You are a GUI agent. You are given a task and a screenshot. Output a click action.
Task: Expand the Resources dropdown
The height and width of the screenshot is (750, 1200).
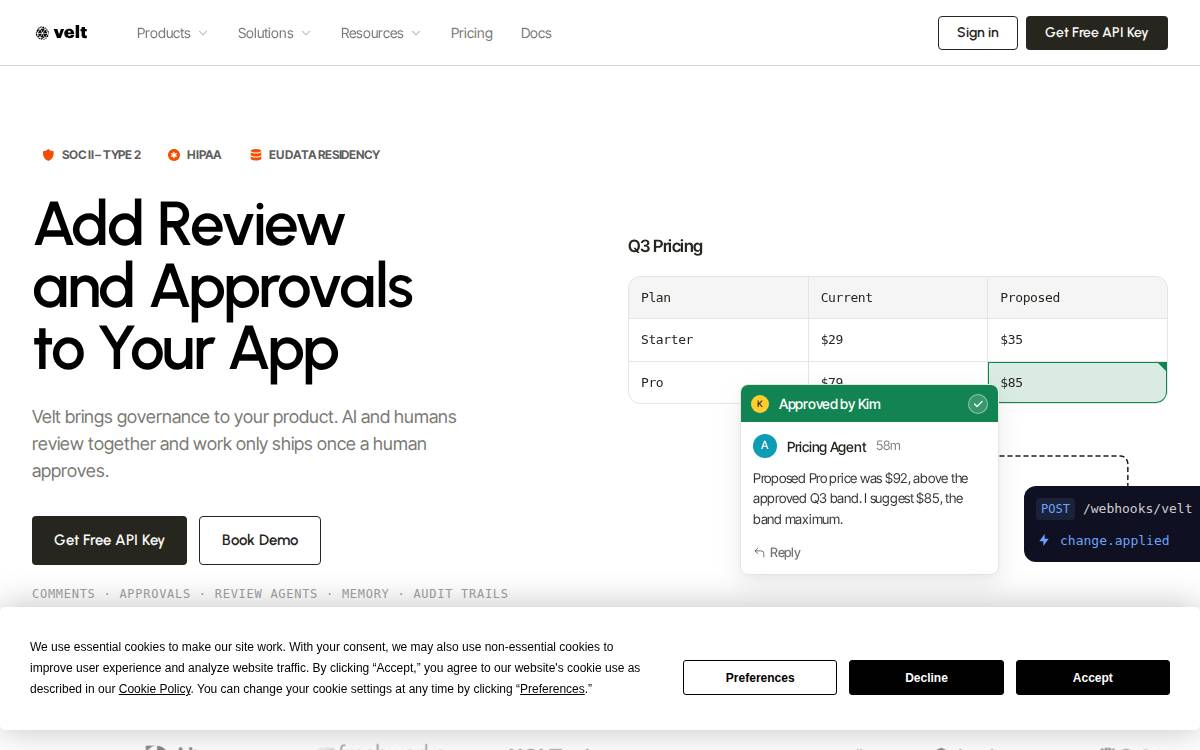coord(381,33)
